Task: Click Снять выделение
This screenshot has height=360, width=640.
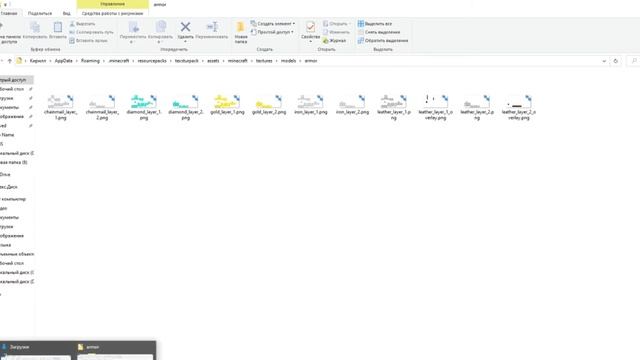Action: pos(379,32)
